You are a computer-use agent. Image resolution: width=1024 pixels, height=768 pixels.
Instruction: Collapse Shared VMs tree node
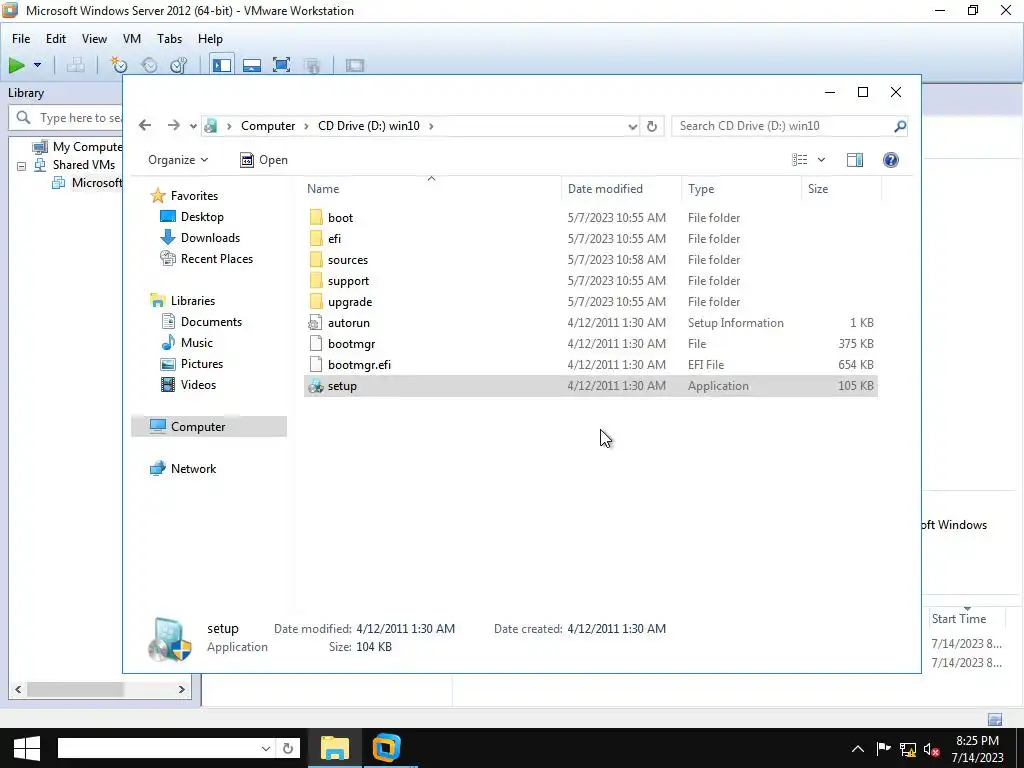[22, 166]
